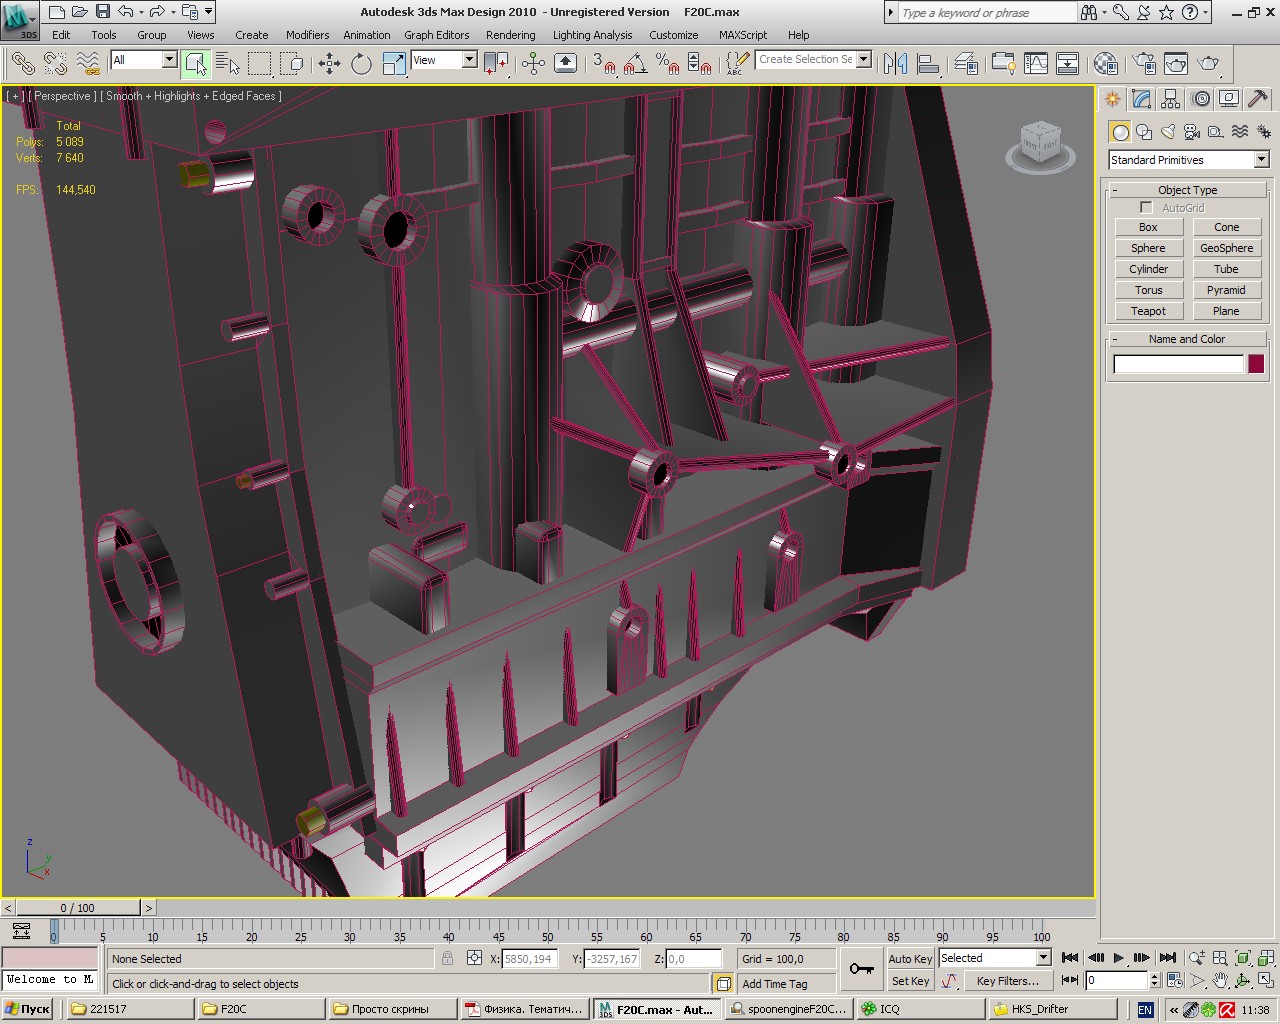Image resolution: width=1280 pixels, height=1024 pixels.
Task: Click the Key Filters button
Action: tap(1007, 981)
